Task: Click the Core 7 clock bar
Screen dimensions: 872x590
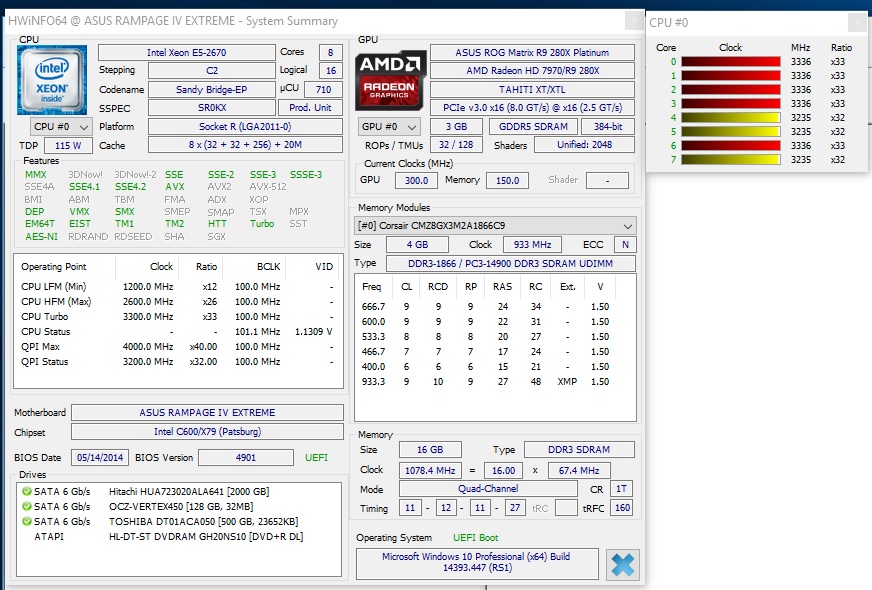Action: [730, 160]
